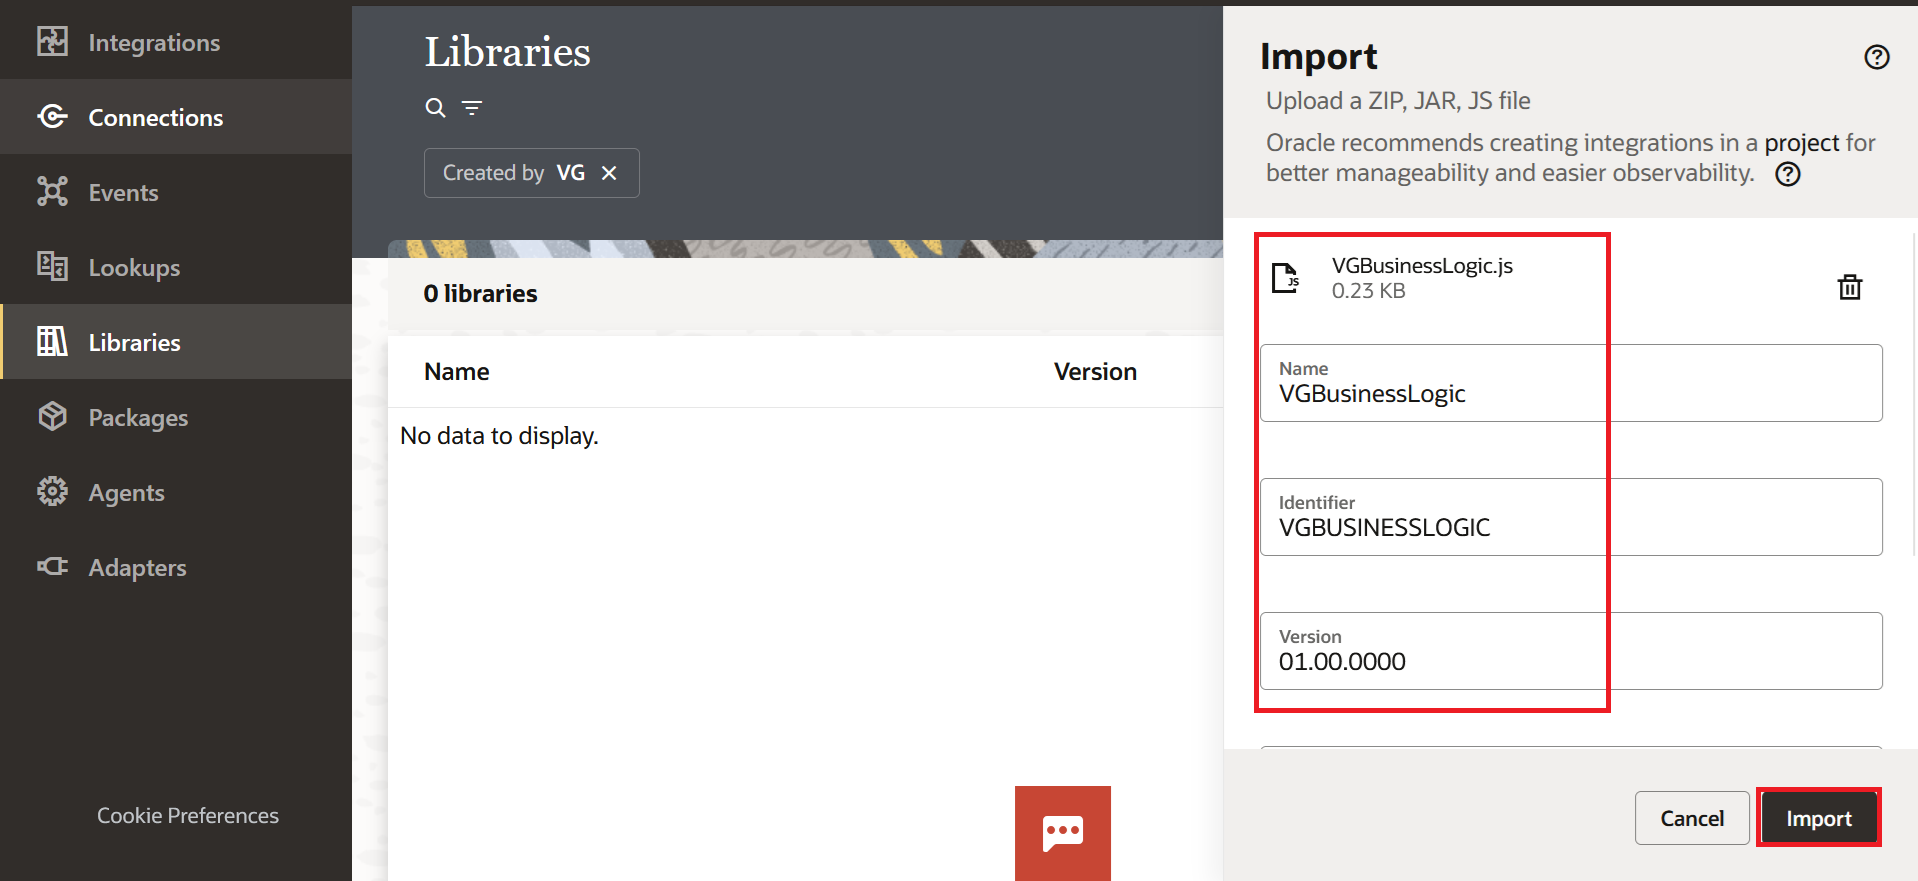The image size is (1918, 881).
Task: Delete the uploaded VGBusinessLogic.js file
Action: 1849,287
